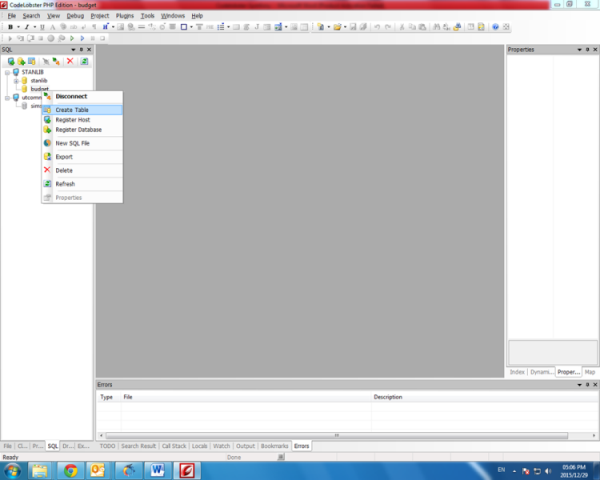Click the Undo arrow in the main toolbar

click(377, 27)
